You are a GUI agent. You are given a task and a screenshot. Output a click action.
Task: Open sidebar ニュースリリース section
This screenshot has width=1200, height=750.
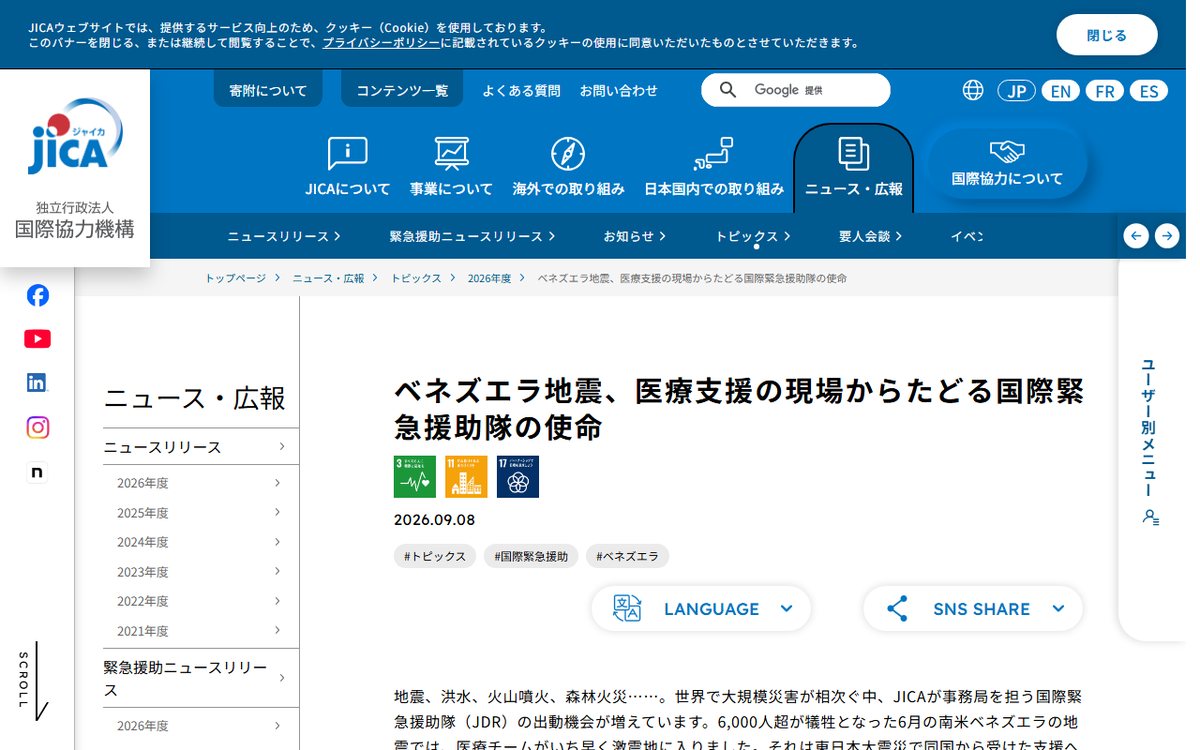coord(201,447)
